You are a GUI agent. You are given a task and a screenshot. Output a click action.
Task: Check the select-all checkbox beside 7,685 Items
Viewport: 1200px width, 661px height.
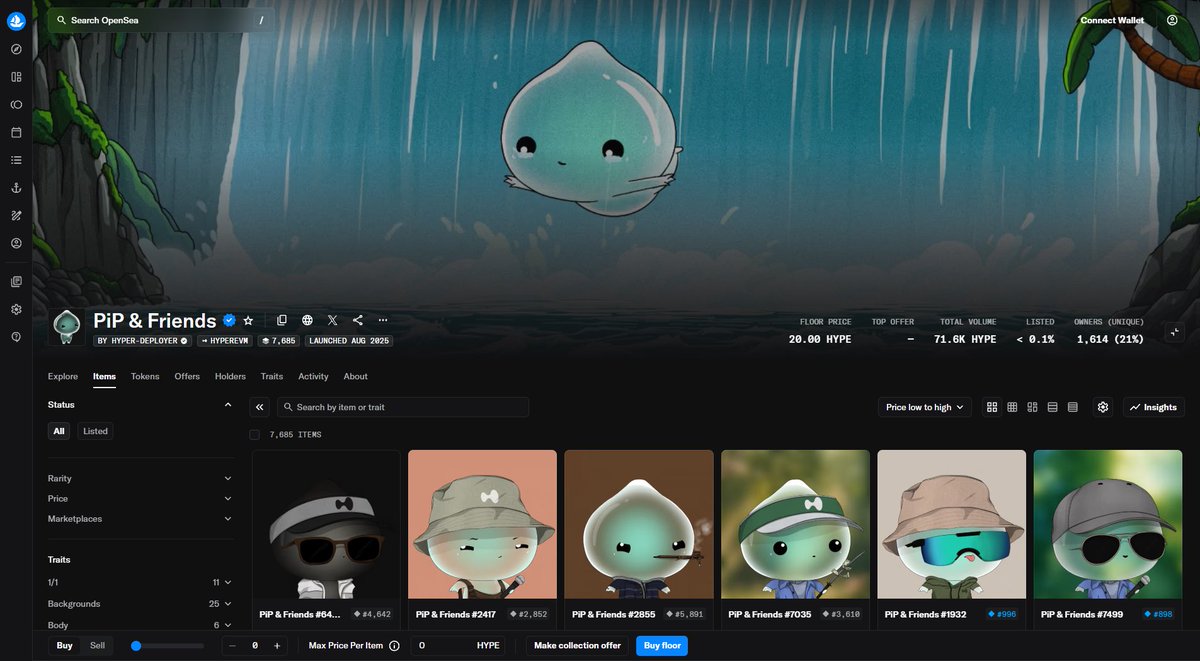[254, 435]
